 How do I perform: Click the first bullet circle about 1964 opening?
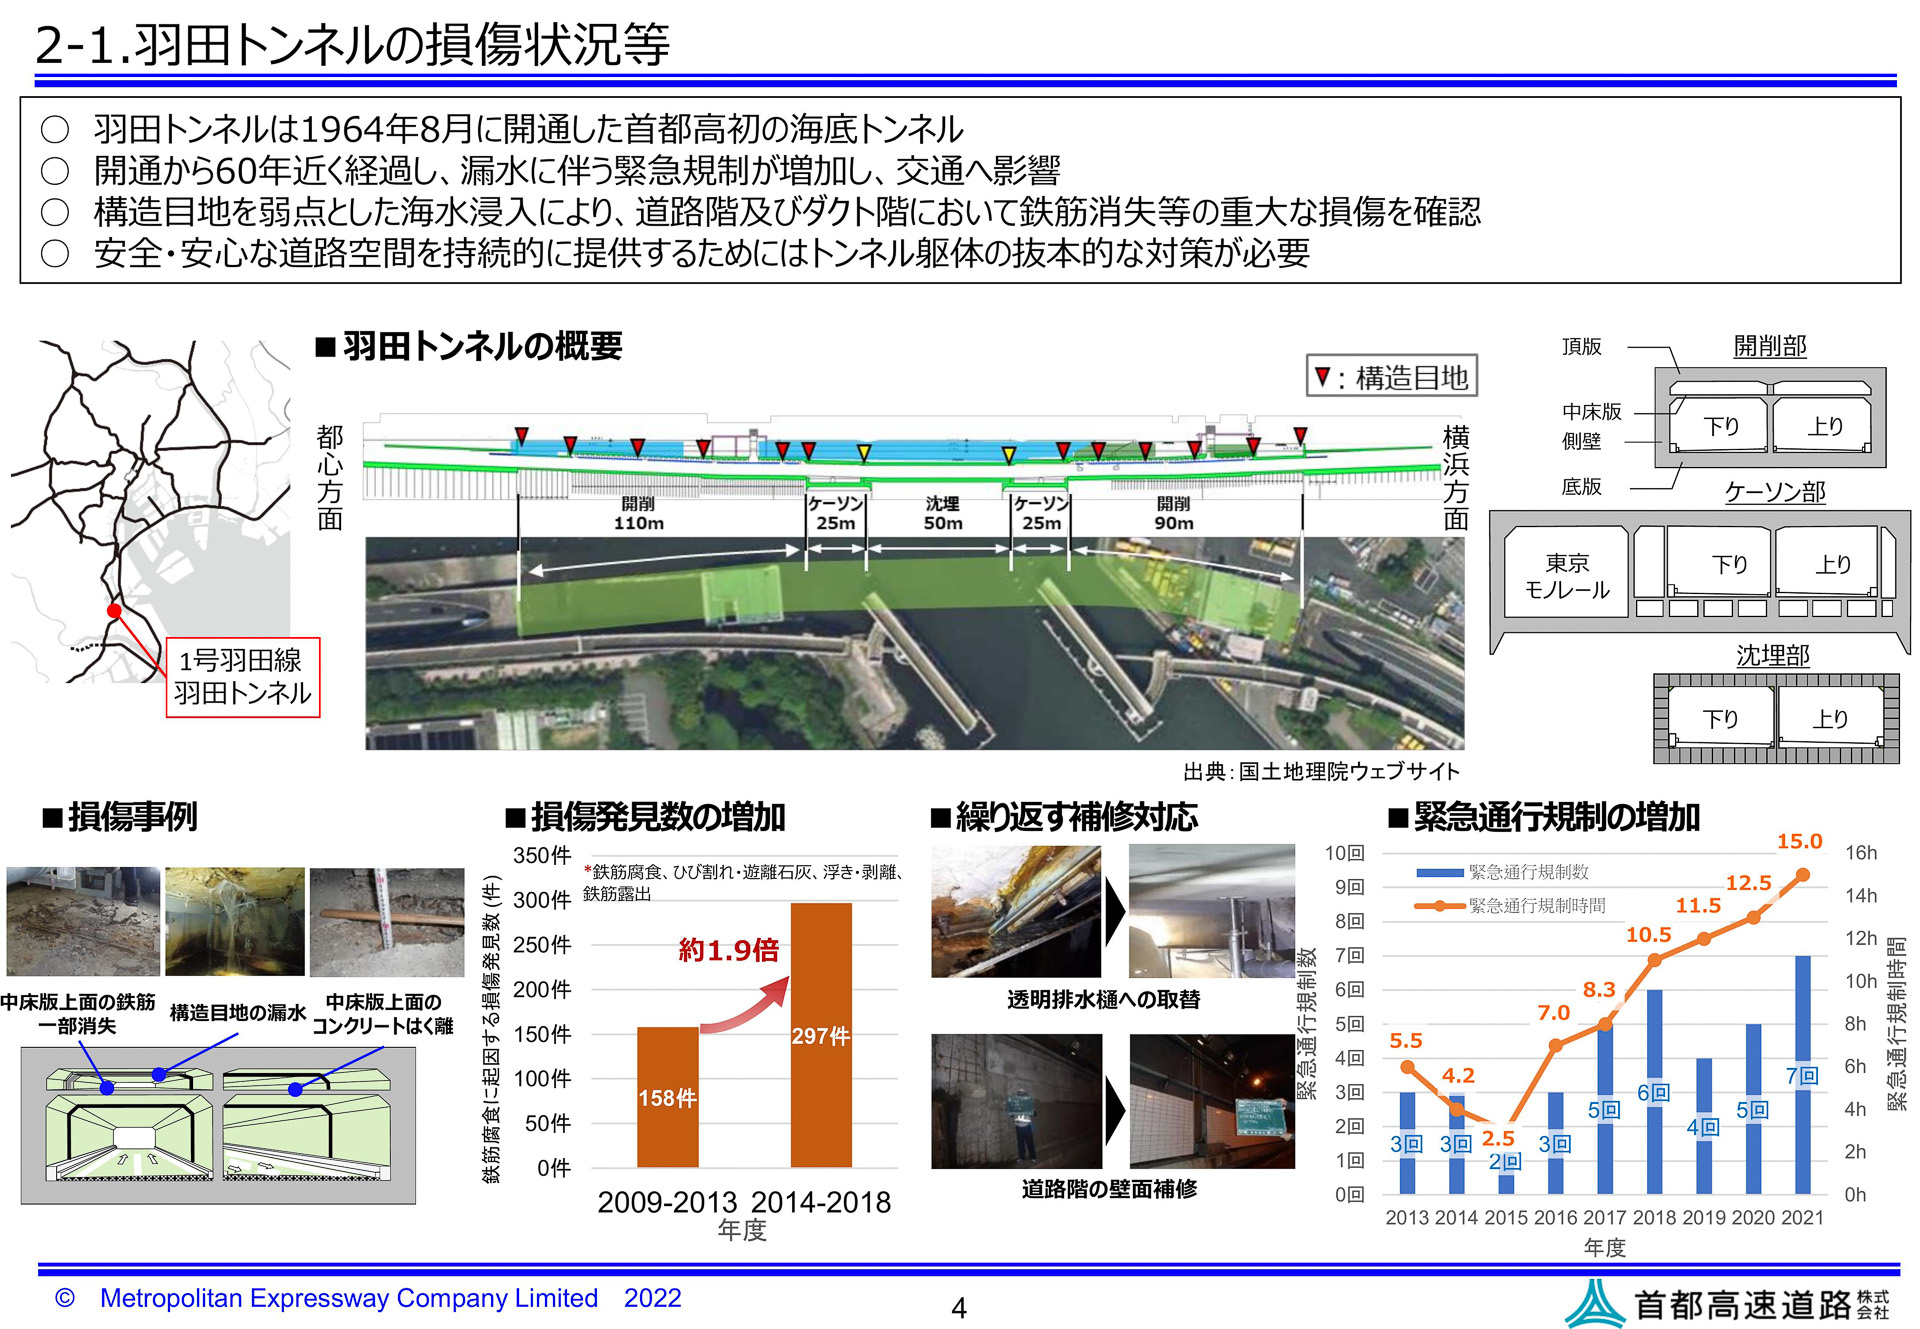(55, 129)
